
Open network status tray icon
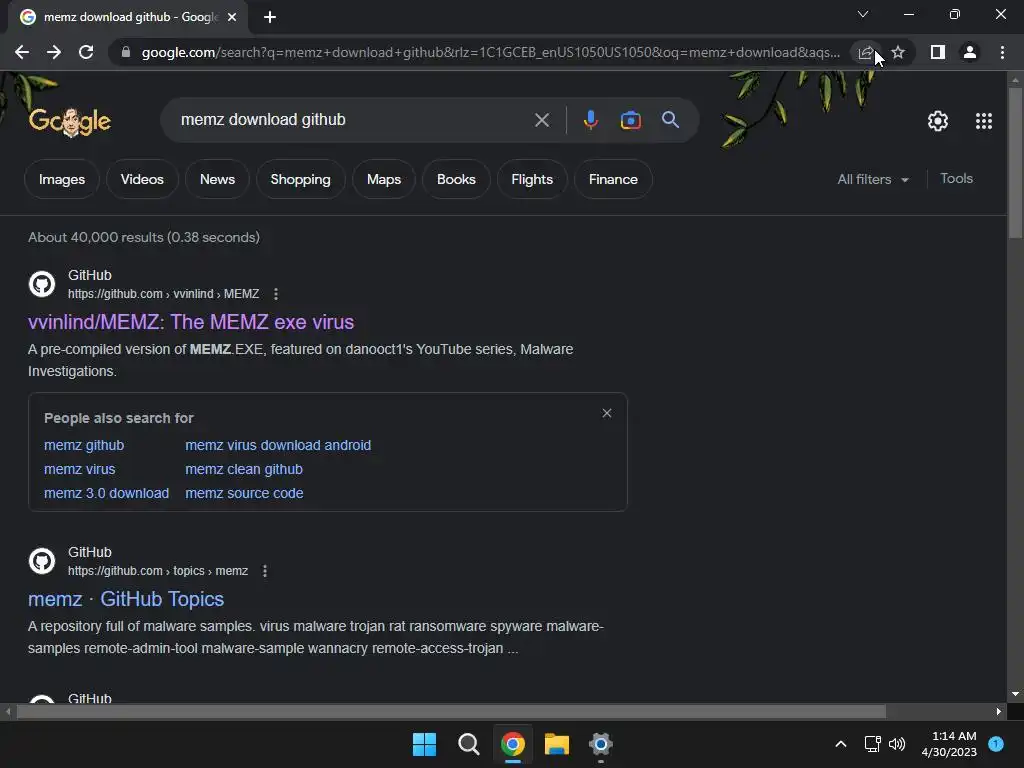(872, 744)
